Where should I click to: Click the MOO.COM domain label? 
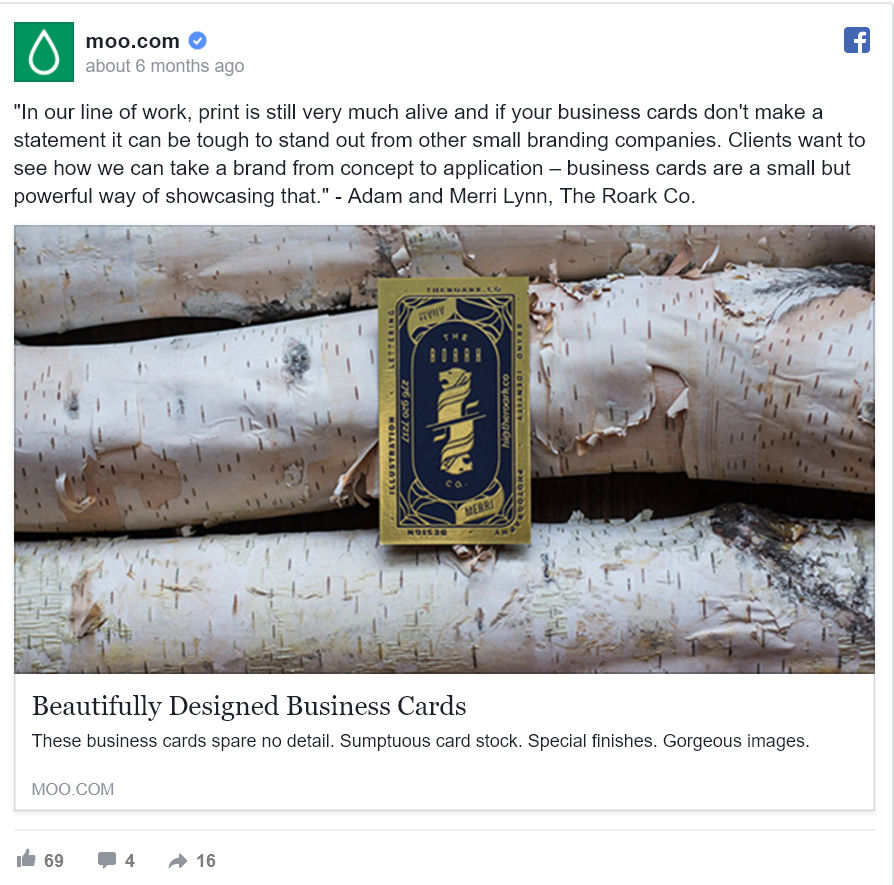click(73, 789)
